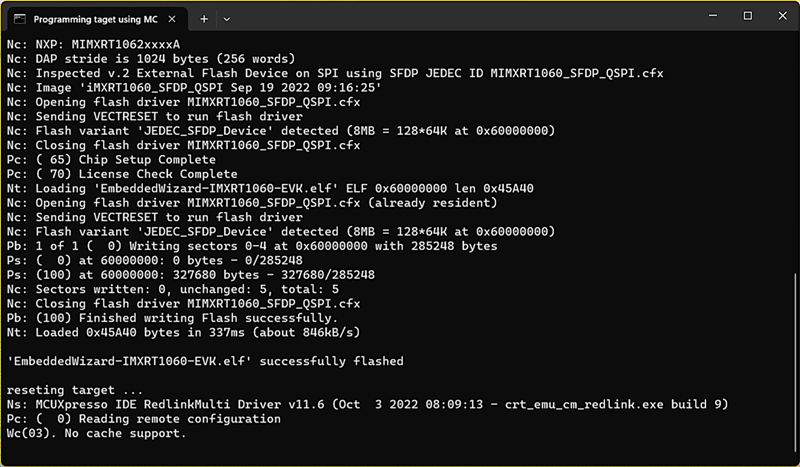
Task: Click the 'Chip Setup Complete' line
Action: (x=110, y=159)
